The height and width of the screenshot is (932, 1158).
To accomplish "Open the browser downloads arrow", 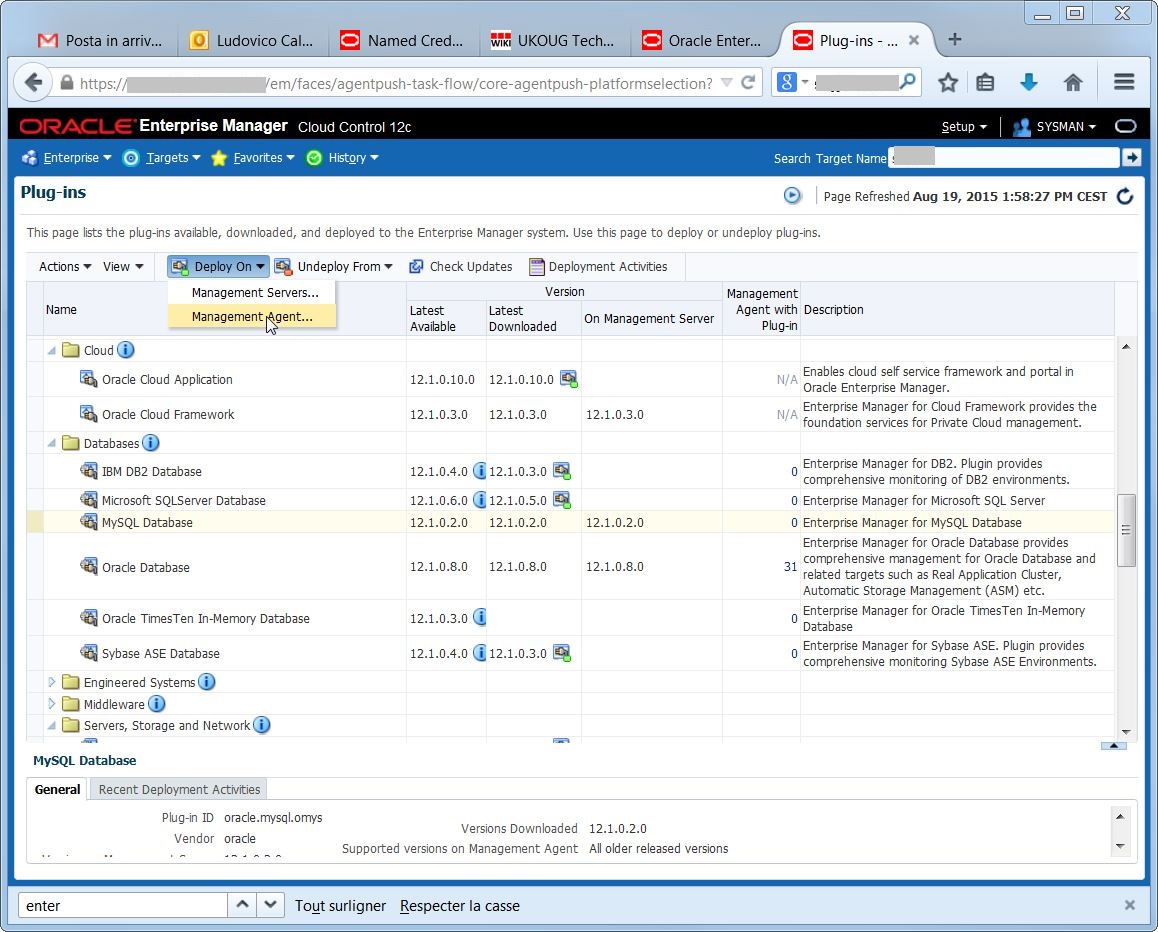I will click(x=1029, y=83).
